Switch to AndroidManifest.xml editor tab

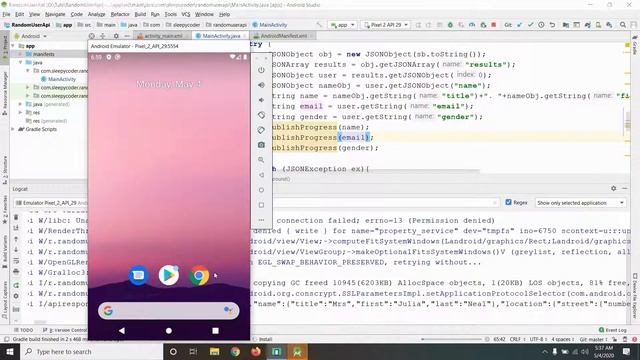(283, 36)
